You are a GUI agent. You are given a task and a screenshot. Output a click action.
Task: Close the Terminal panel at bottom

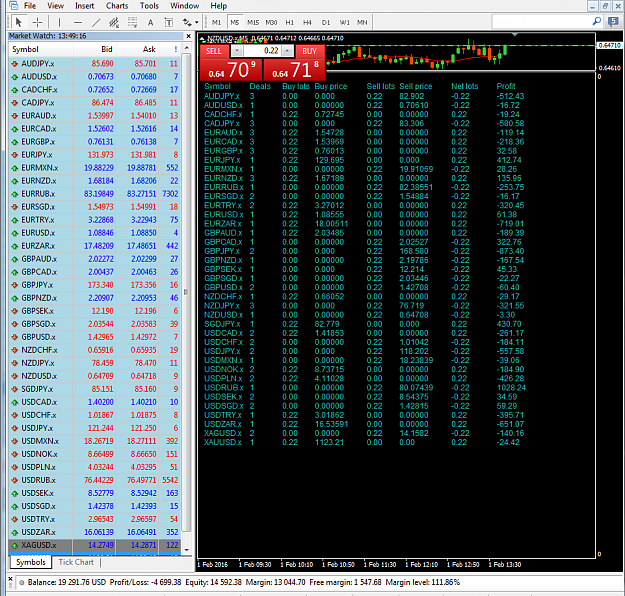10,579
